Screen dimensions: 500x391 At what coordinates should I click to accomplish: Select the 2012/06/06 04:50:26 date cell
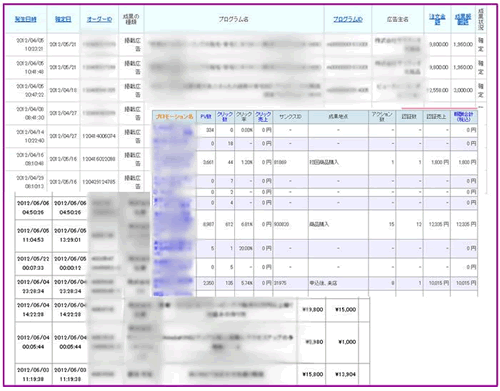33,208
